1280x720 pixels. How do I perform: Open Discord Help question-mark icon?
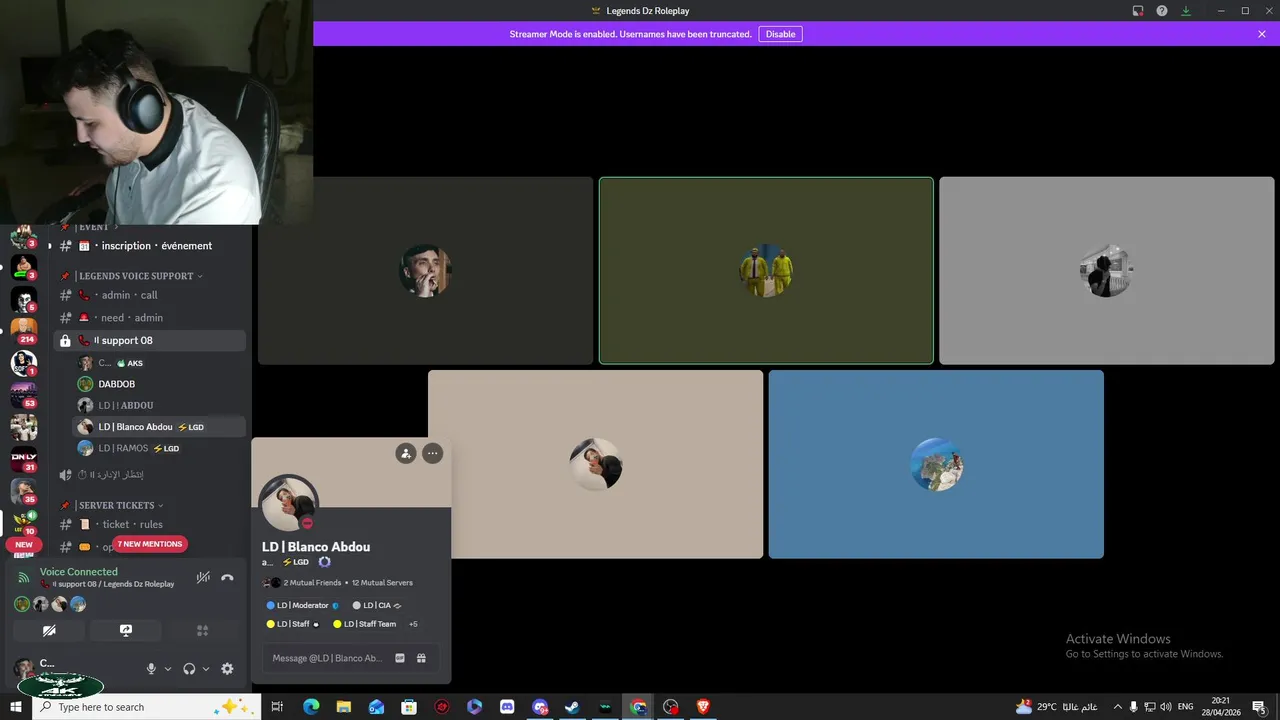pos(1162,11)
